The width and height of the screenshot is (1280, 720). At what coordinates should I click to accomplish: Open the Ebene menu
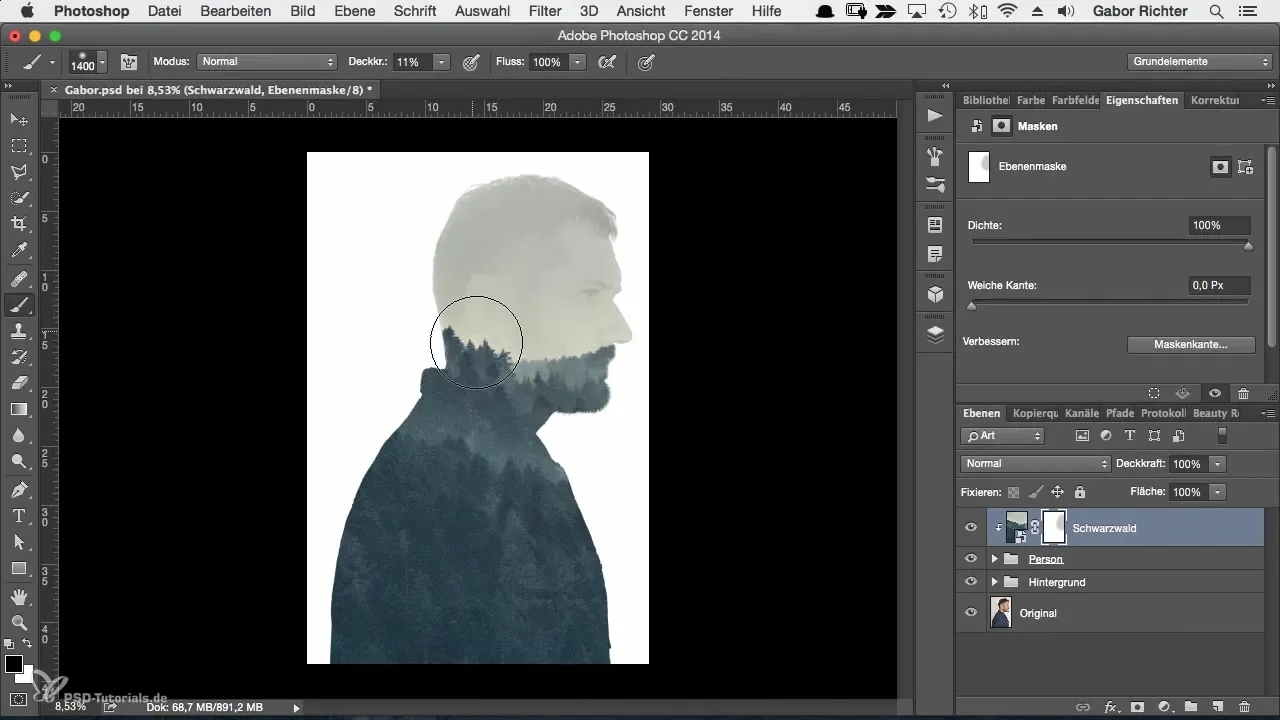coord(354,11)
